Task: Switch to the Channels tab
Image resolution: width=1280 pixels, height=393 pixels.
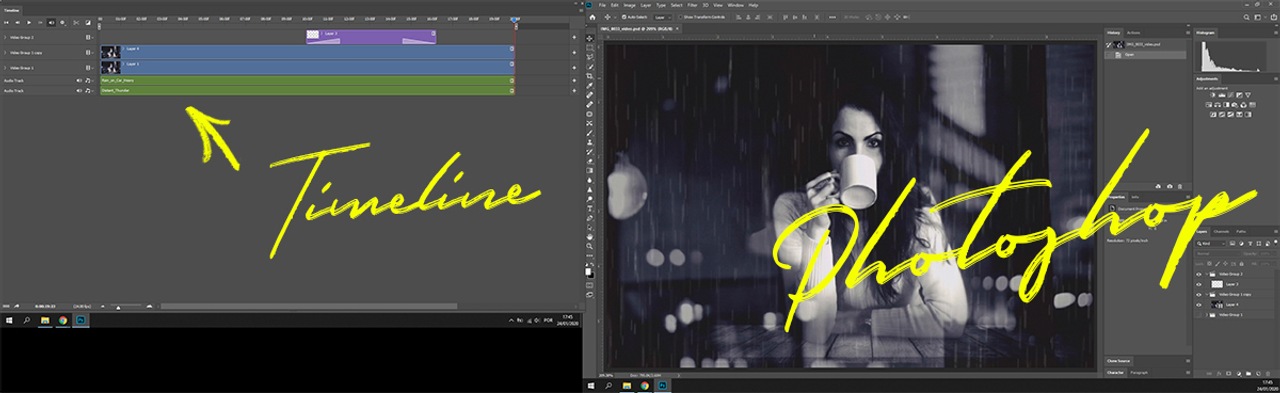Action: [x=1221, y=231]
